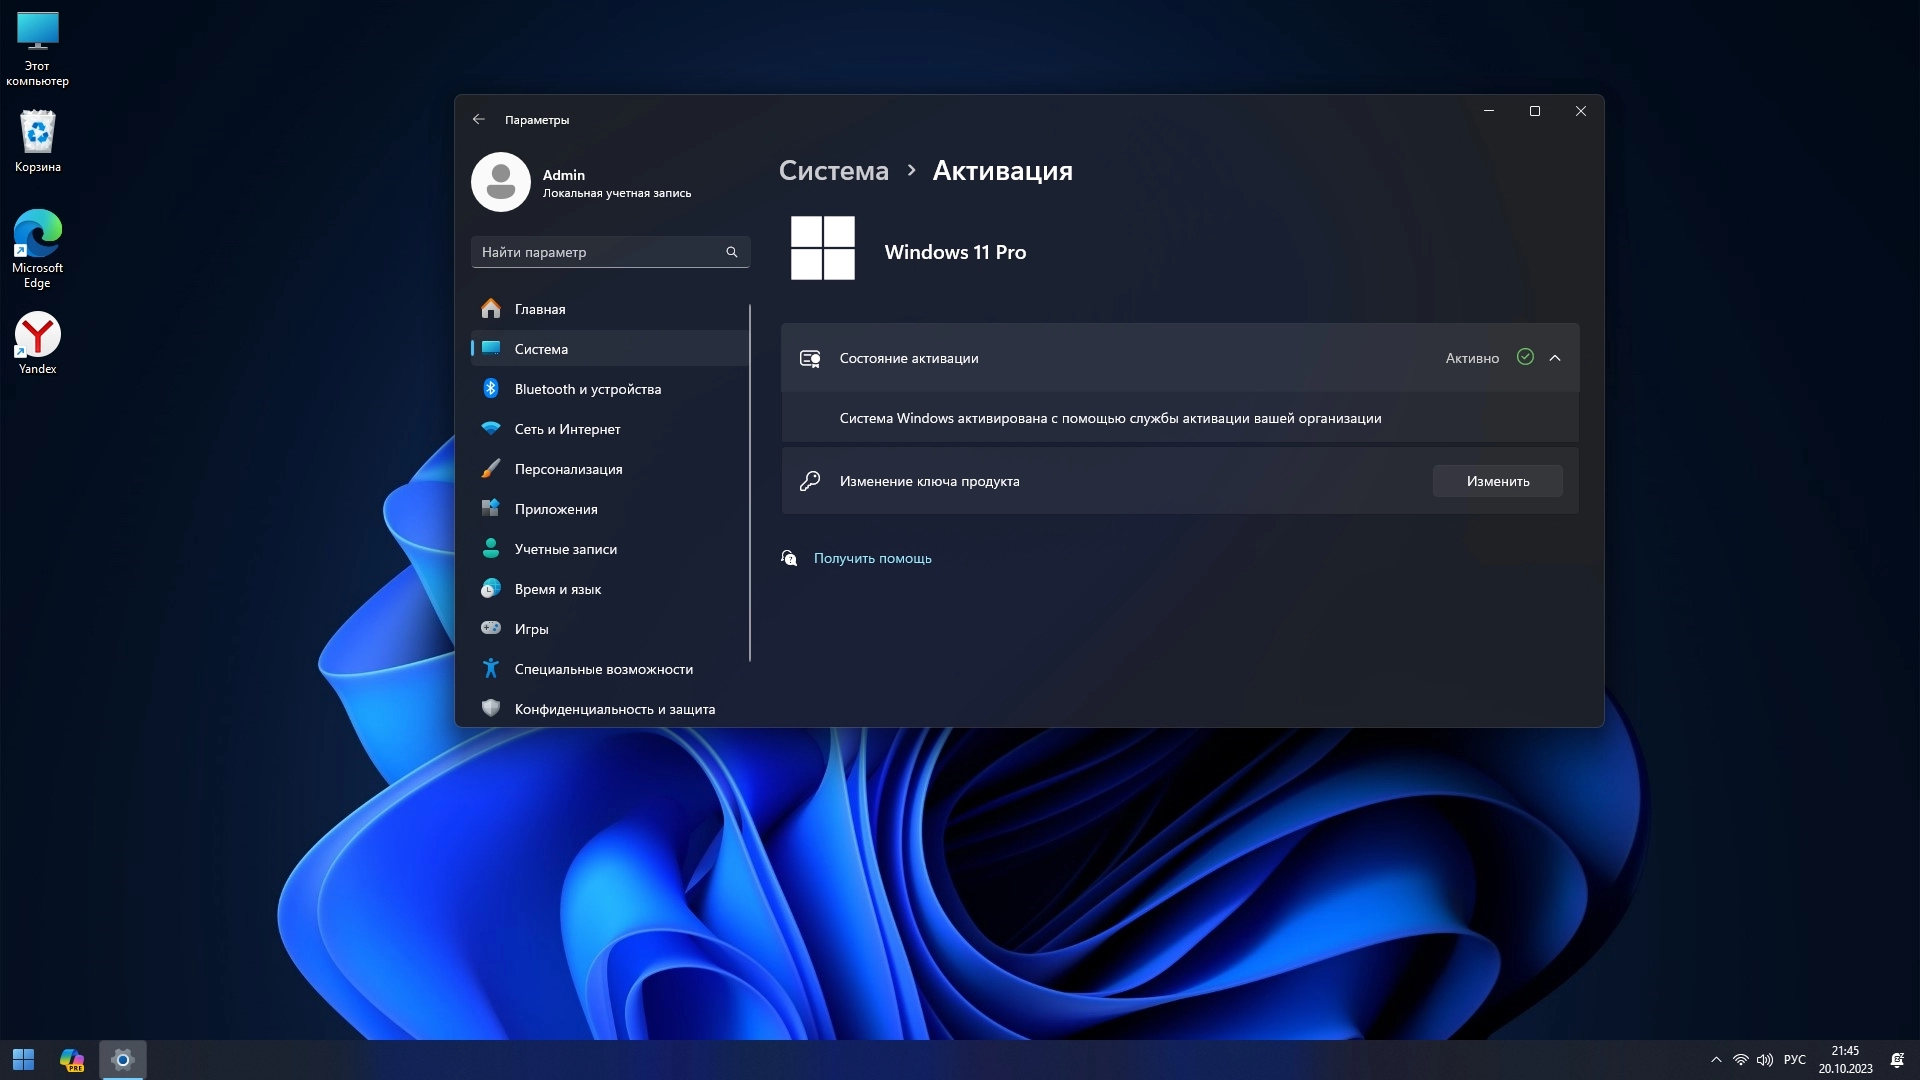Image resolution: width=1920 pixels, height=1080 pixels.
Task: Select Сеть и Интернет in sidebar
Action: coord(567,429)
